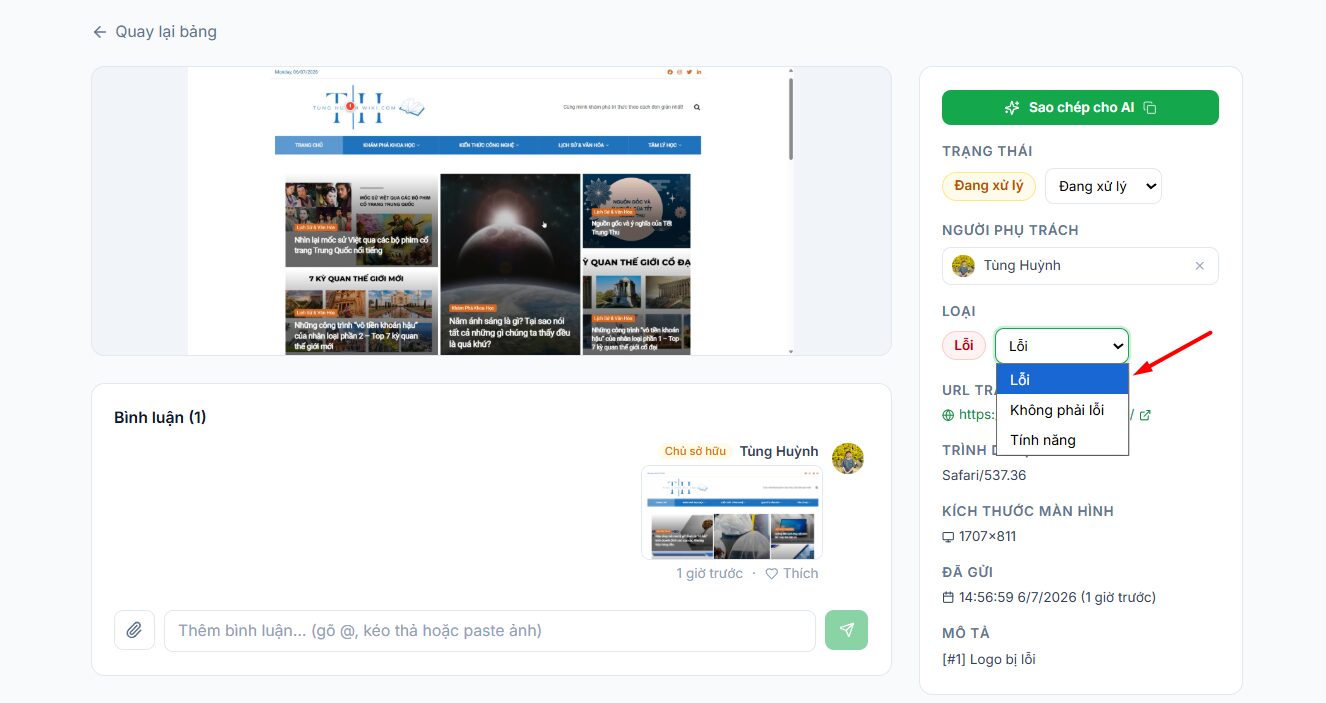Click Tùng Huỳnh assignee avatar
The image size is (1326, 703).
pos(963,266)
